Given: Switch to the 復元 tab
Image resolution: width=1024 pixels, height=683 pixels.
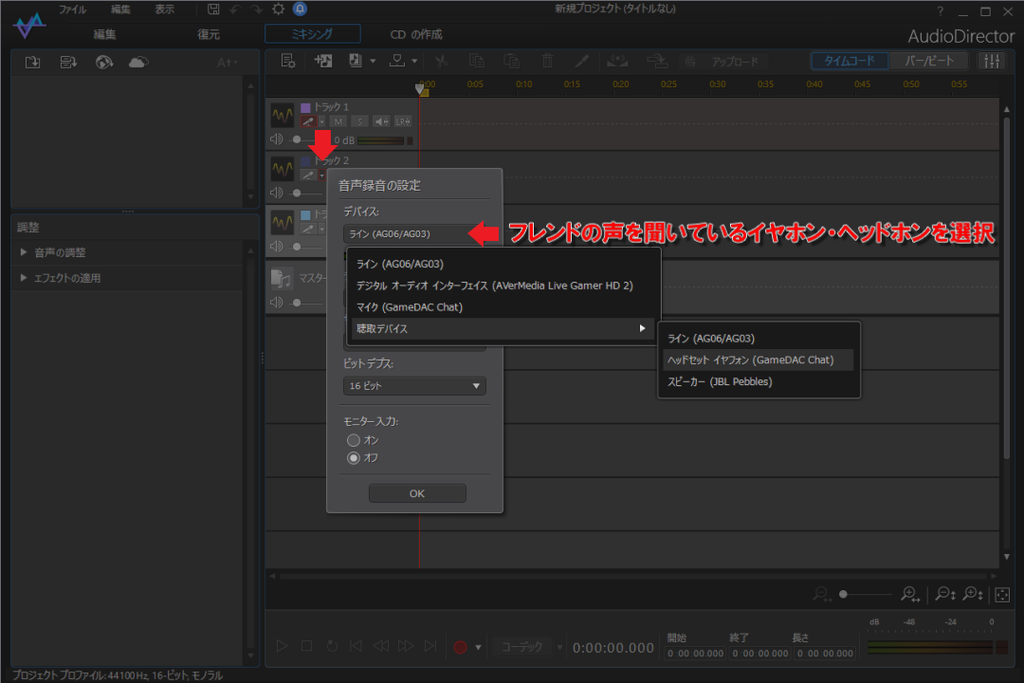Looking at the screenshot, I should (x=208, y=34).
